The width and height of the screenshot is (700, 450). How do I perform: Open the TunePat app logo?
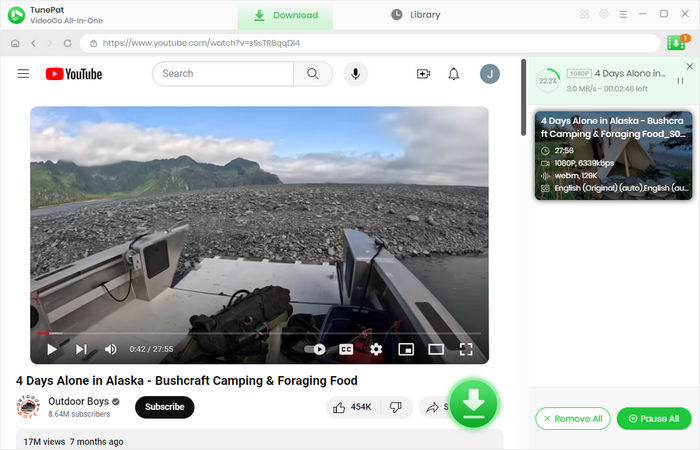coord(17,15)
